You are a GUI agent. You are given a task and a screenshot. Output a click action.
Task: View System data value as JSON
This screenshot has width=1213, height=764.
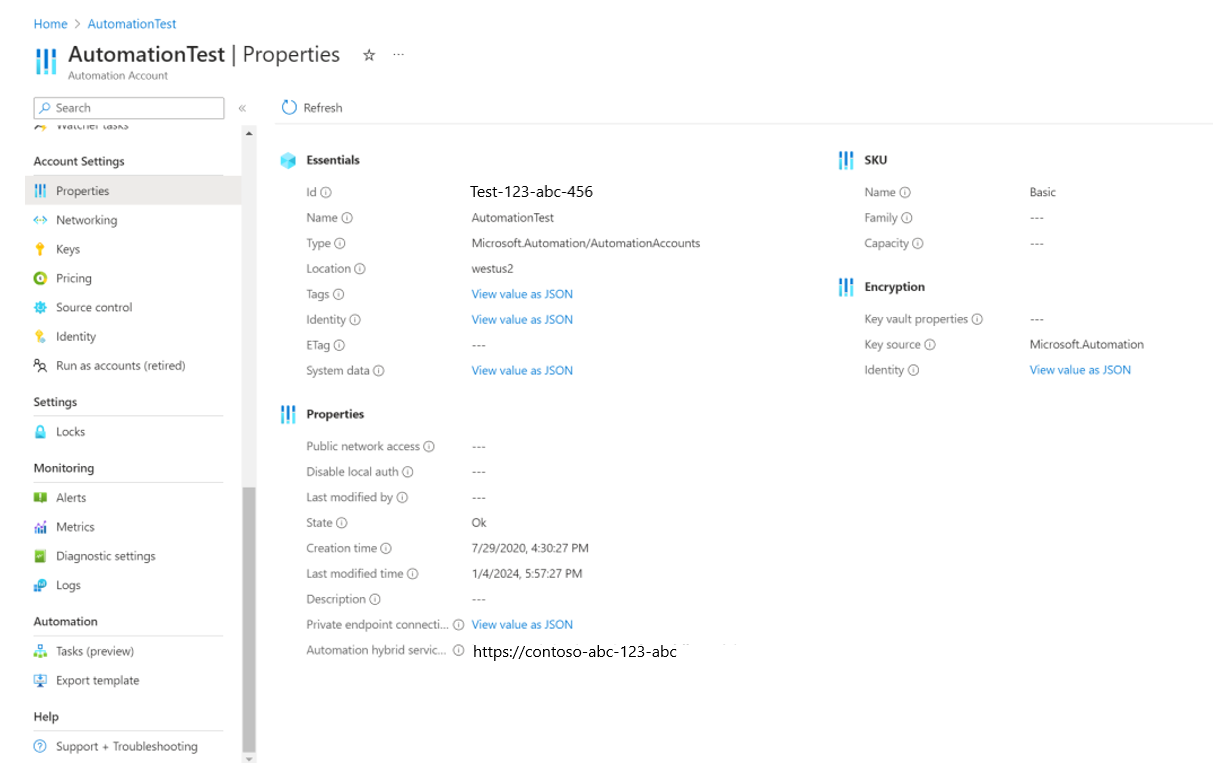(x=522, y=370)
